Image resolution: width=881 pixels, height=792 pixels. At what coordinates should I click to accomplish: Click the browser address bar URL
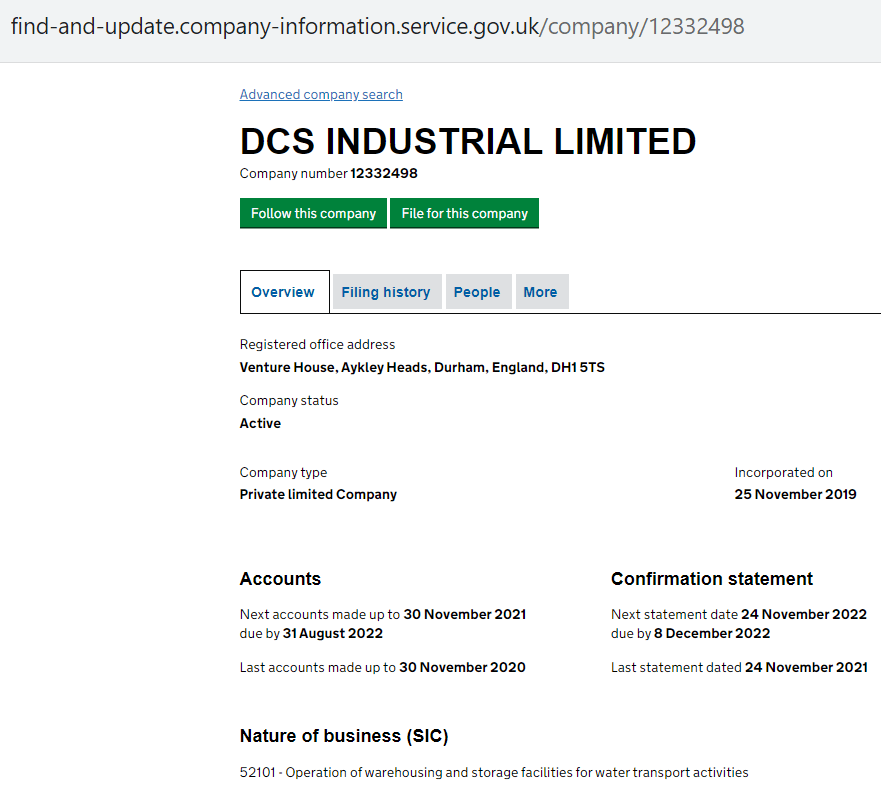378,27
